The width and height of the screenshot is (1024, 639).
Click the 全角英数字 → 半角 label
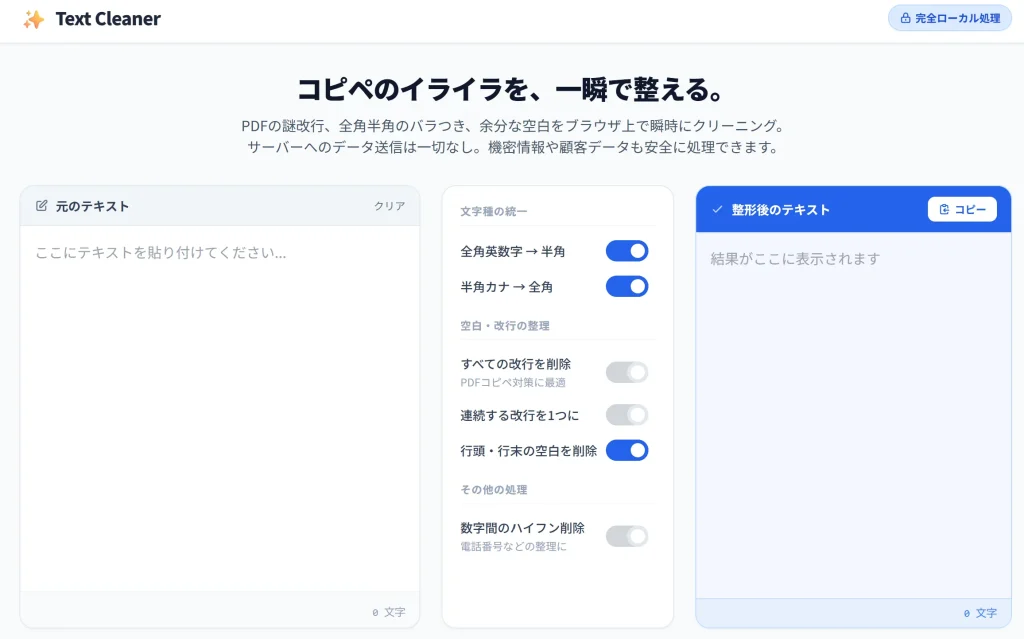[x=513, y=252]
